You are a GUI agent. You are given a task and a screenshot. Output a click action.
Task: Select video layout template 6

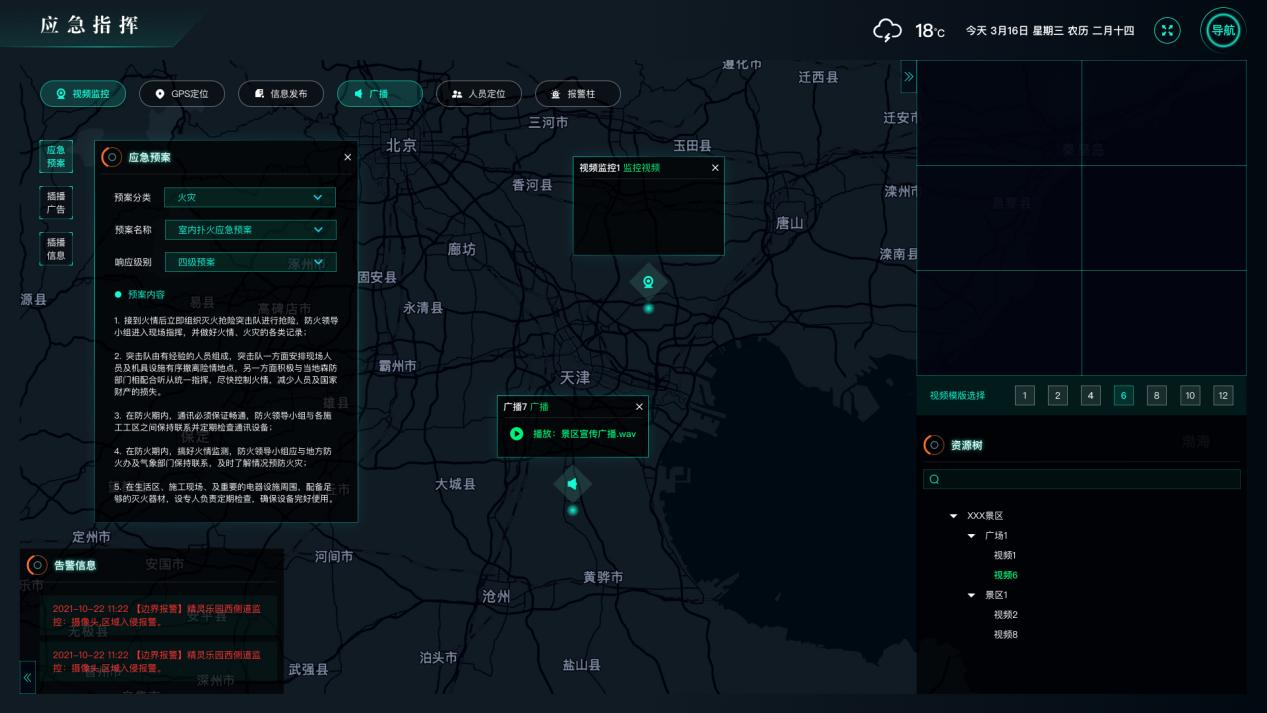click(x=1124, y=395)
